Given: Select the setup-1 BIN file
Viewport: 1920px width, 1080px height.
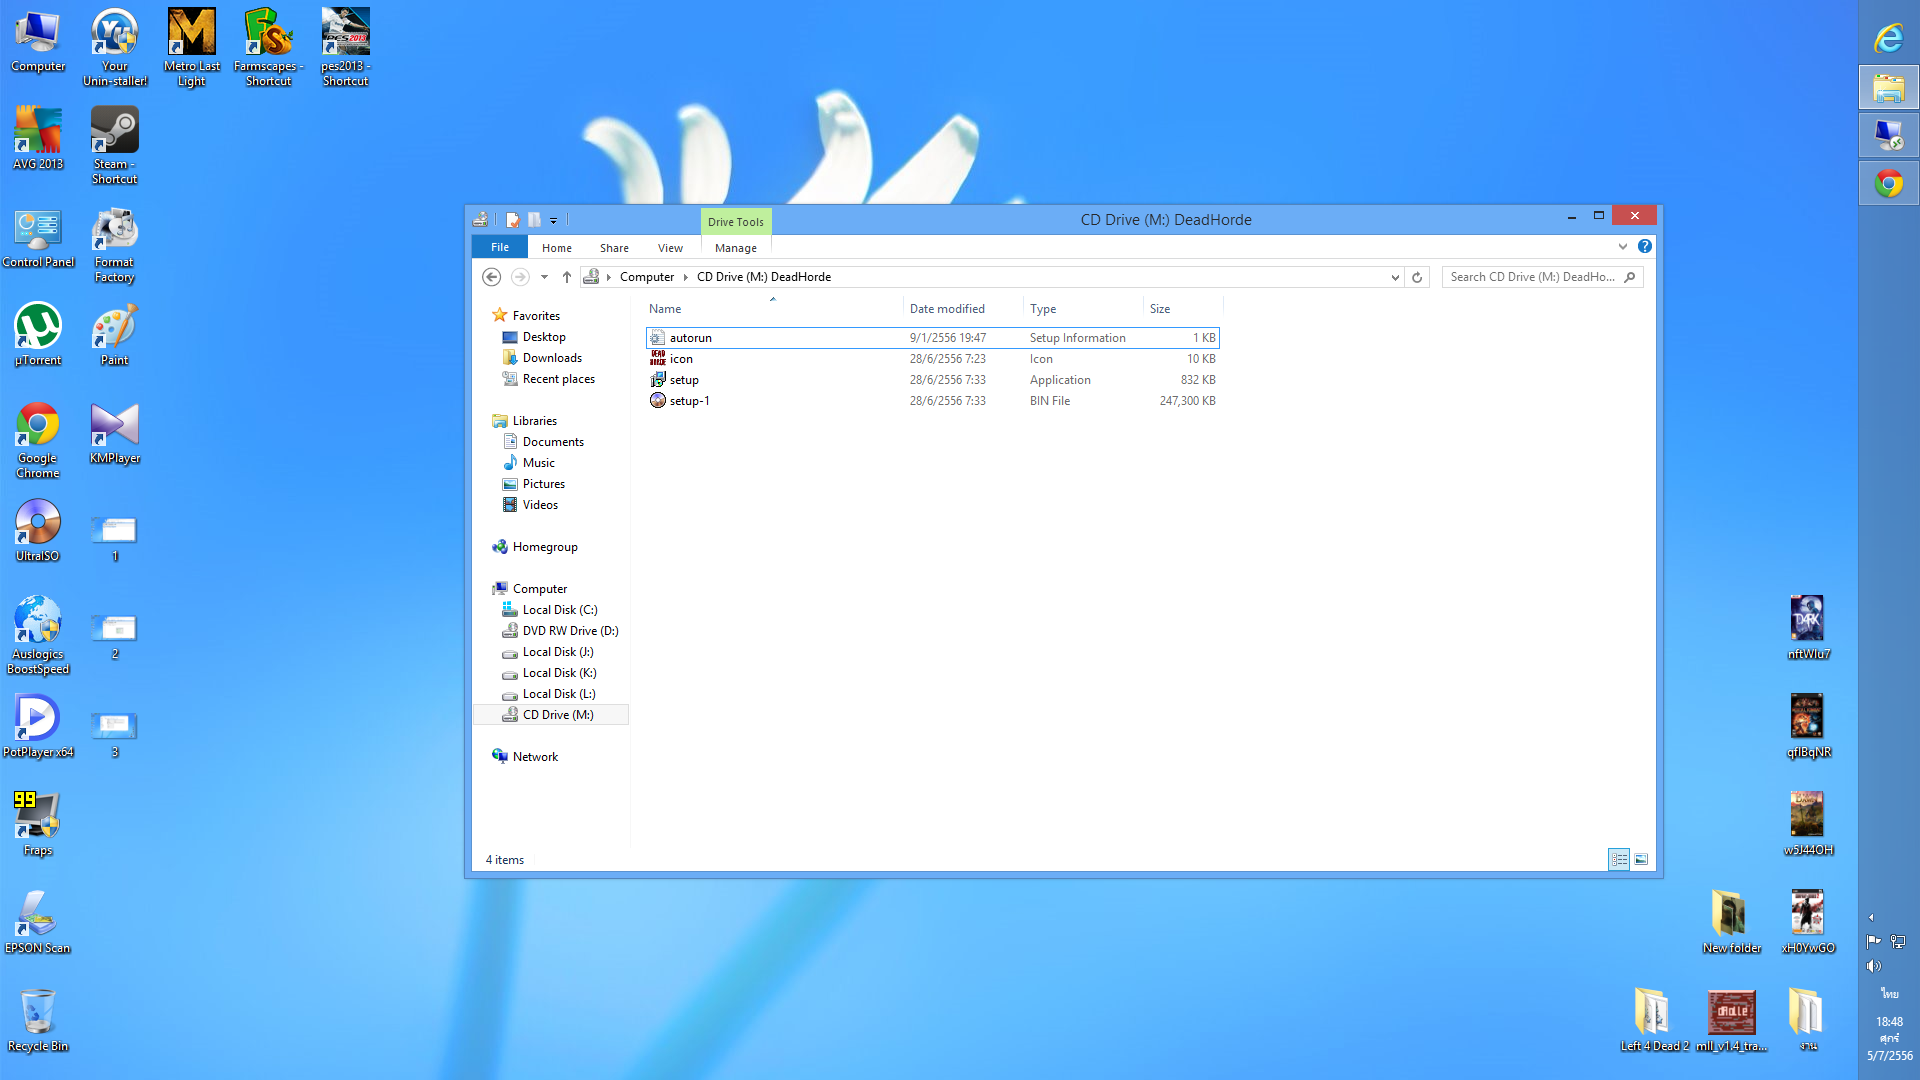Looking at the screenshot, I should point(689,401).
